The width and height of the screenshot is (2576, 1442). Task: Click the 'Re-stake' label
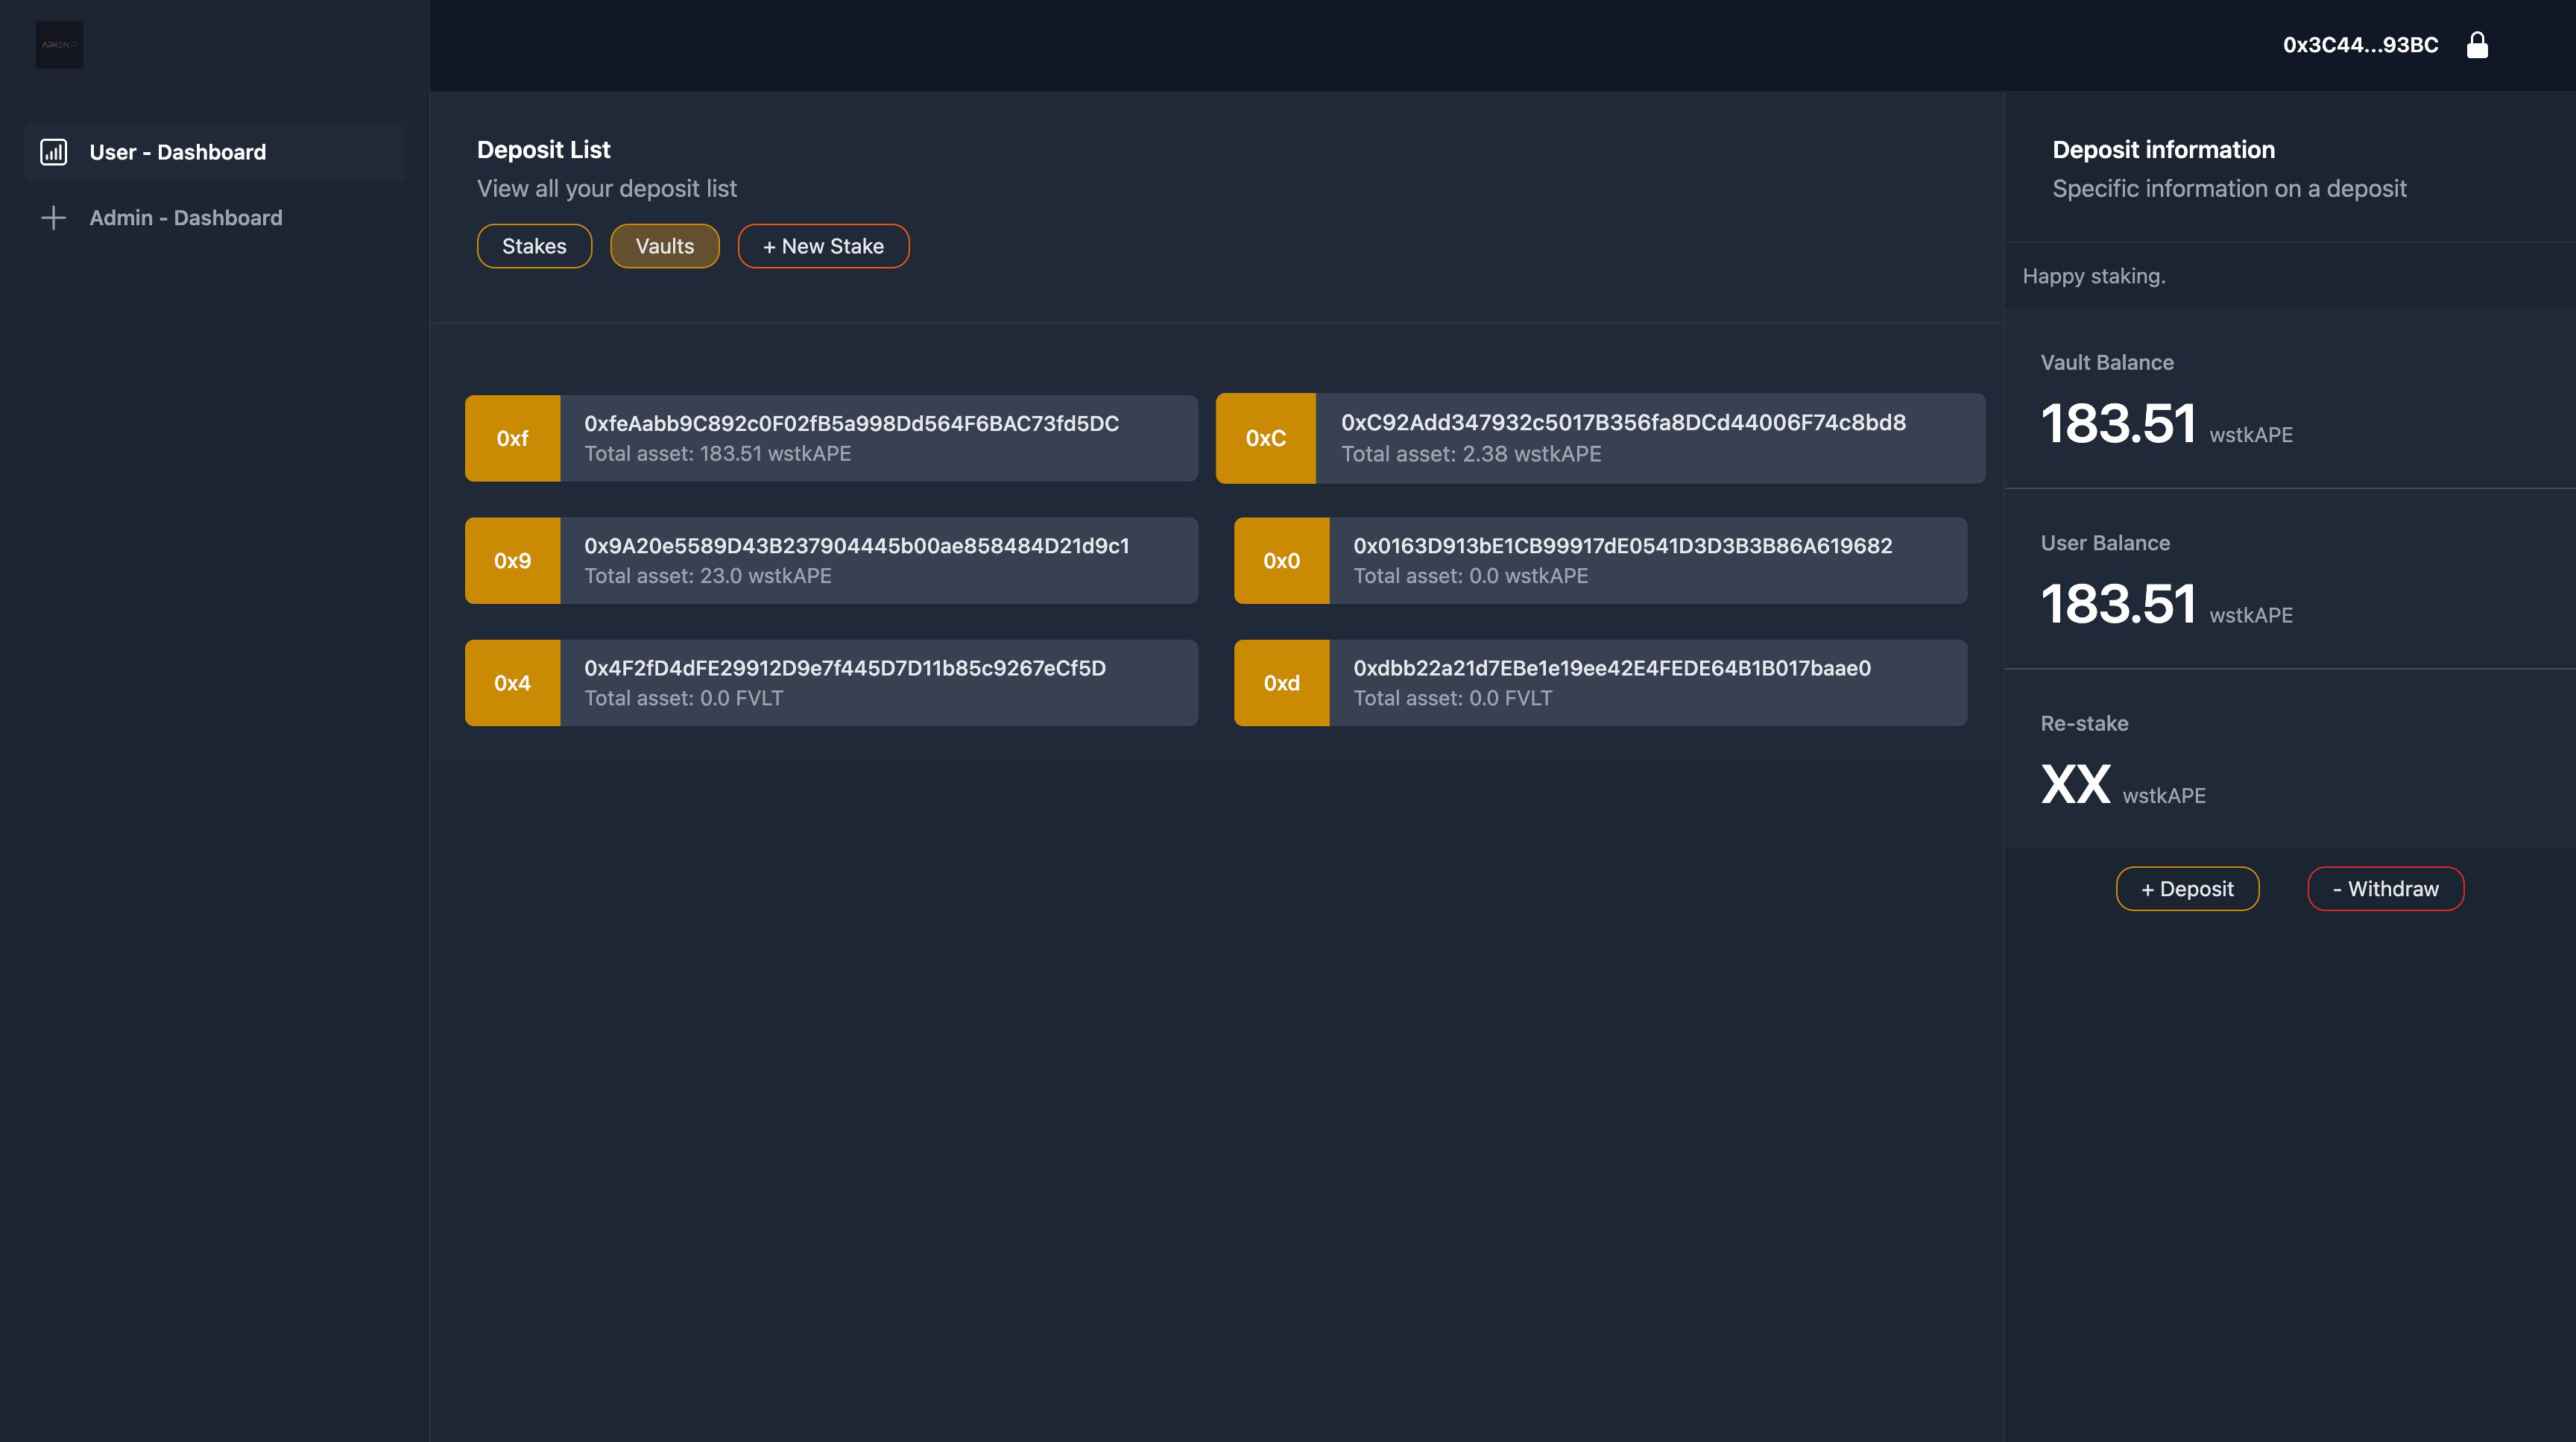[x=2084, y=724]
